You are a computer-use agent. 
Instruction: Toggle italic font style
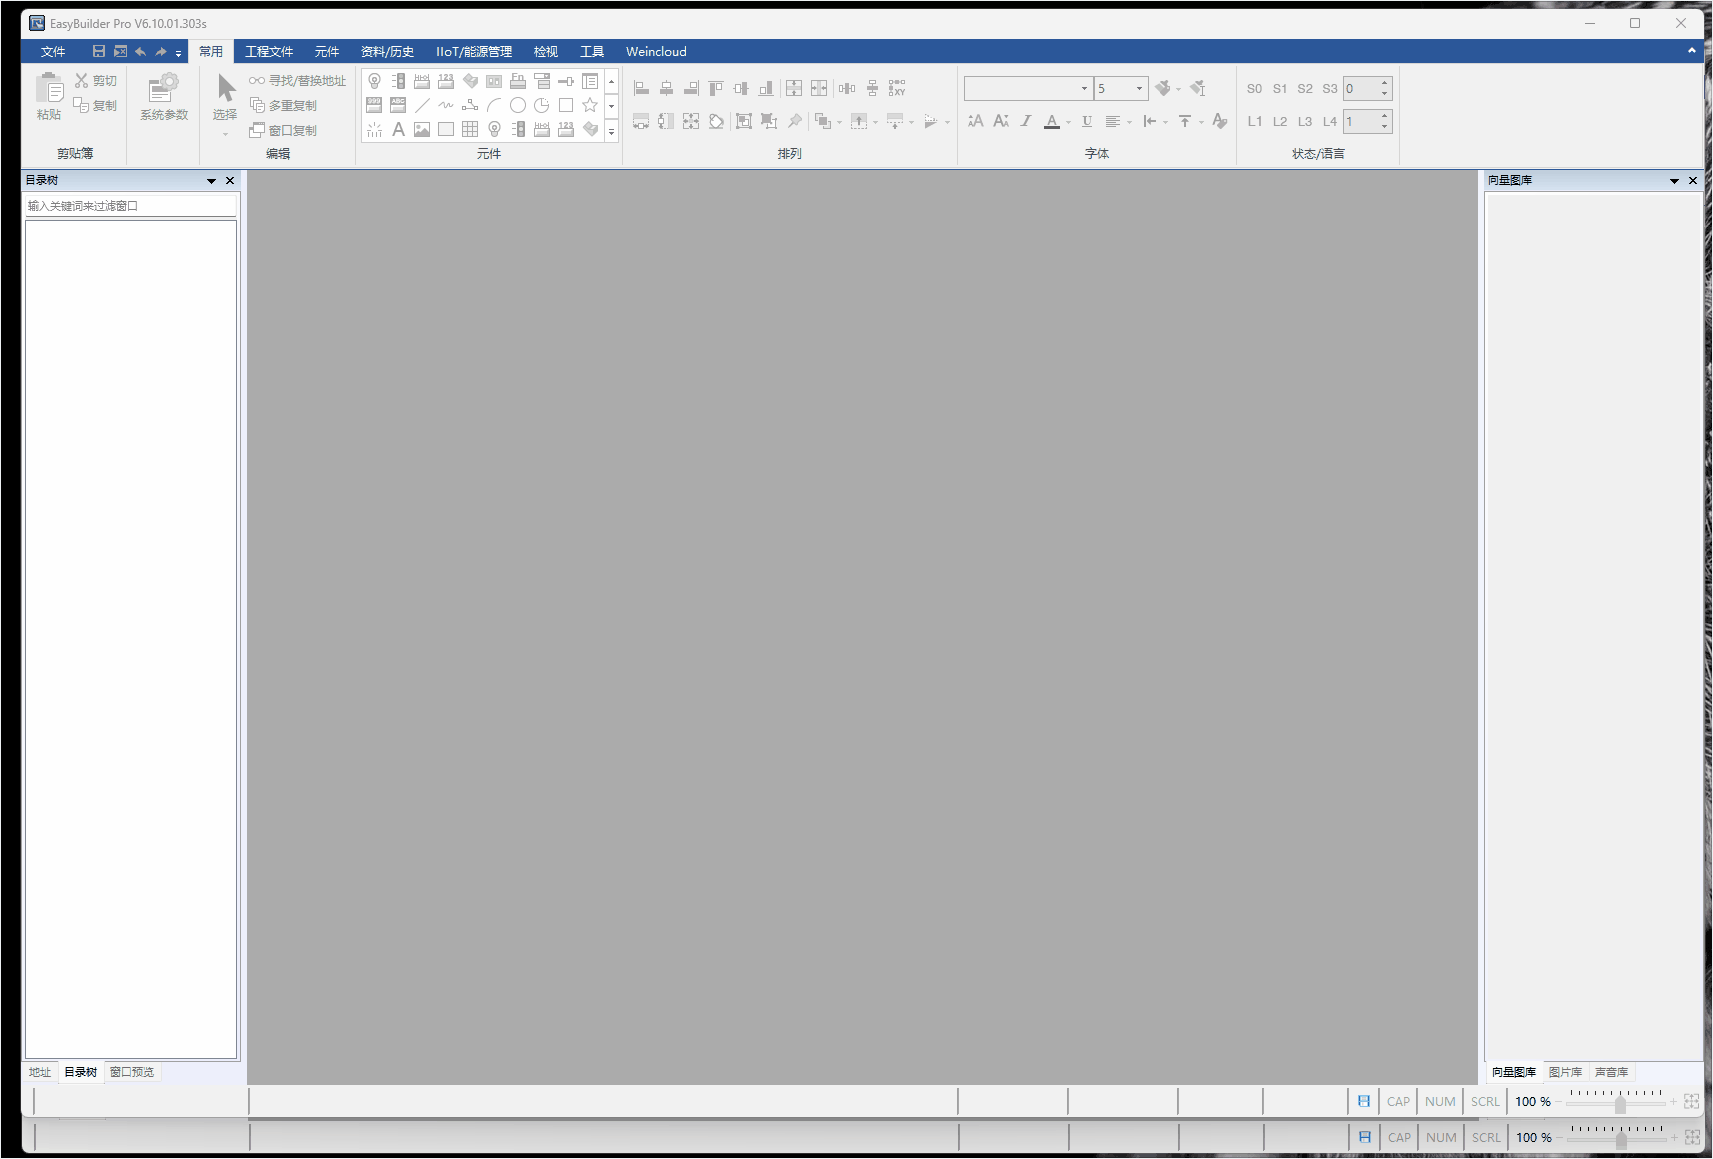point(1026,121)
